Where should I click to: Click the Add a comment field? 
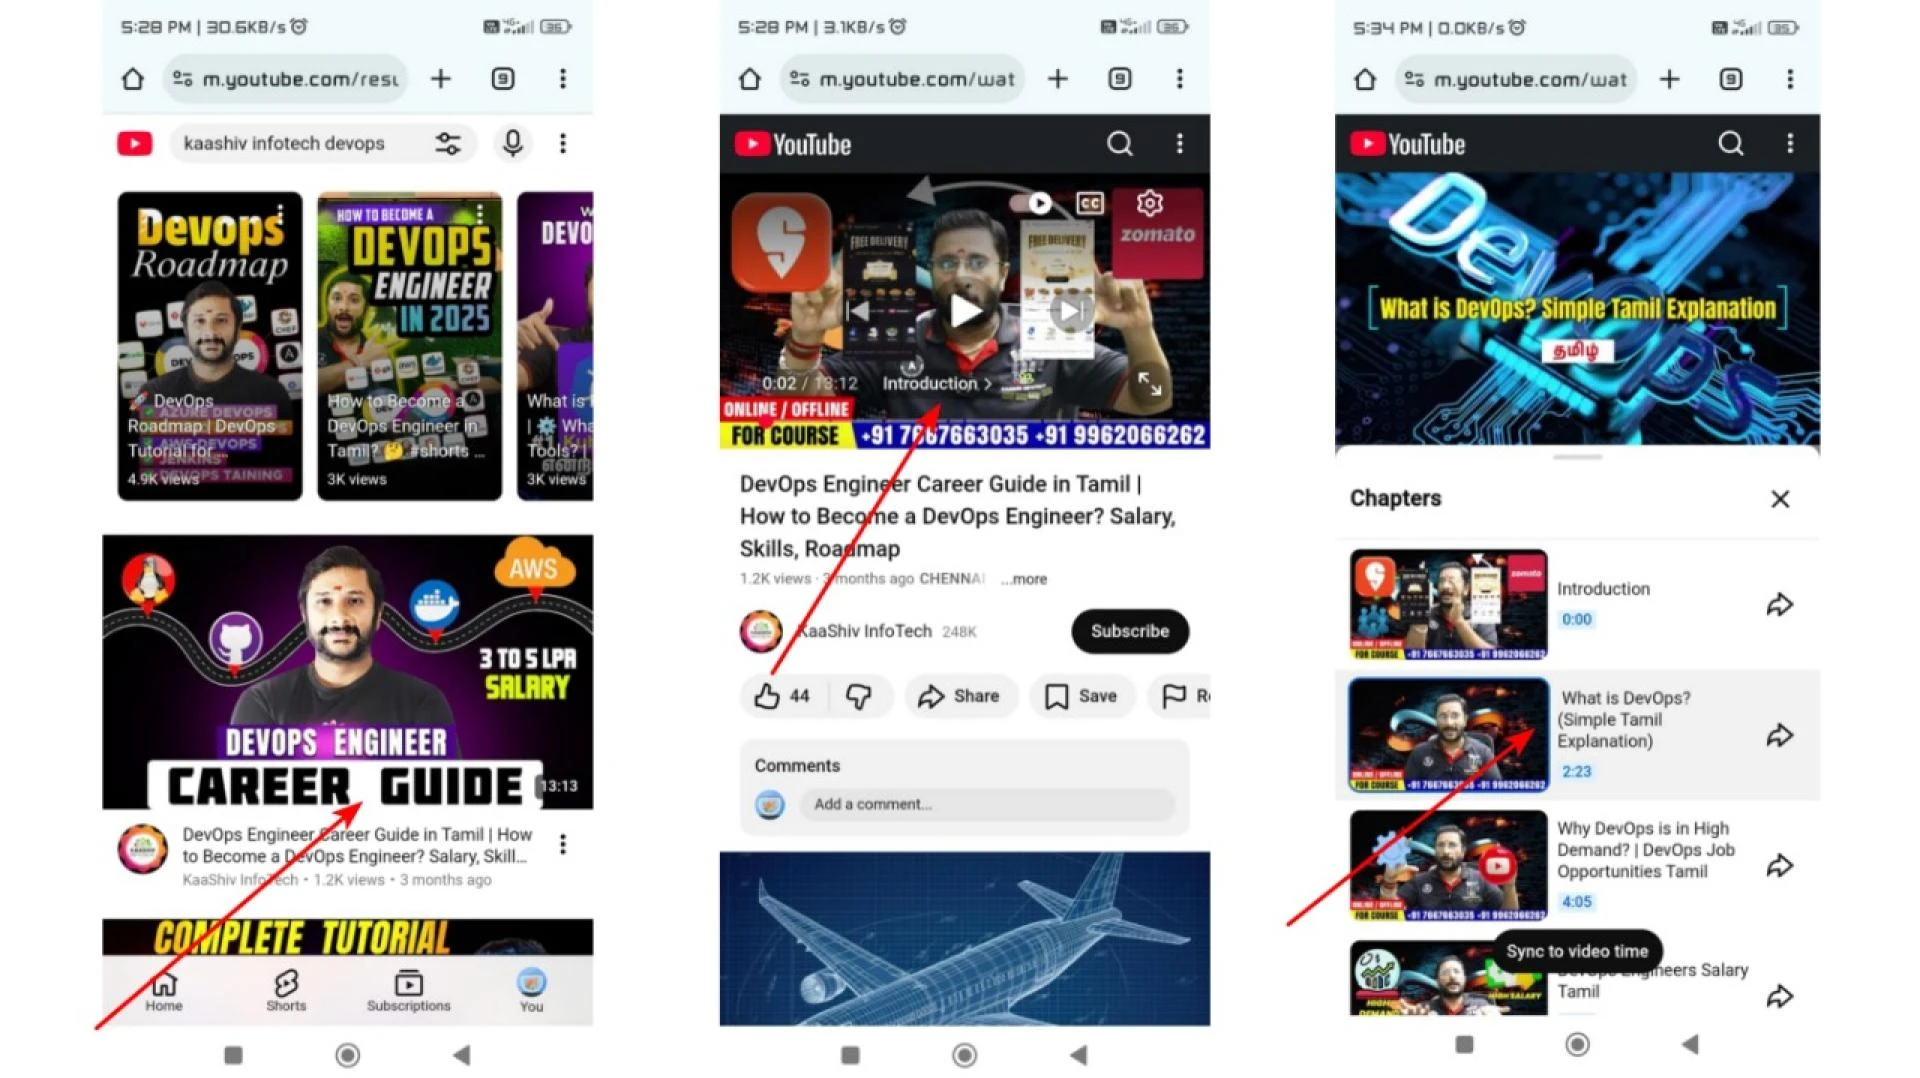[985, 804]
